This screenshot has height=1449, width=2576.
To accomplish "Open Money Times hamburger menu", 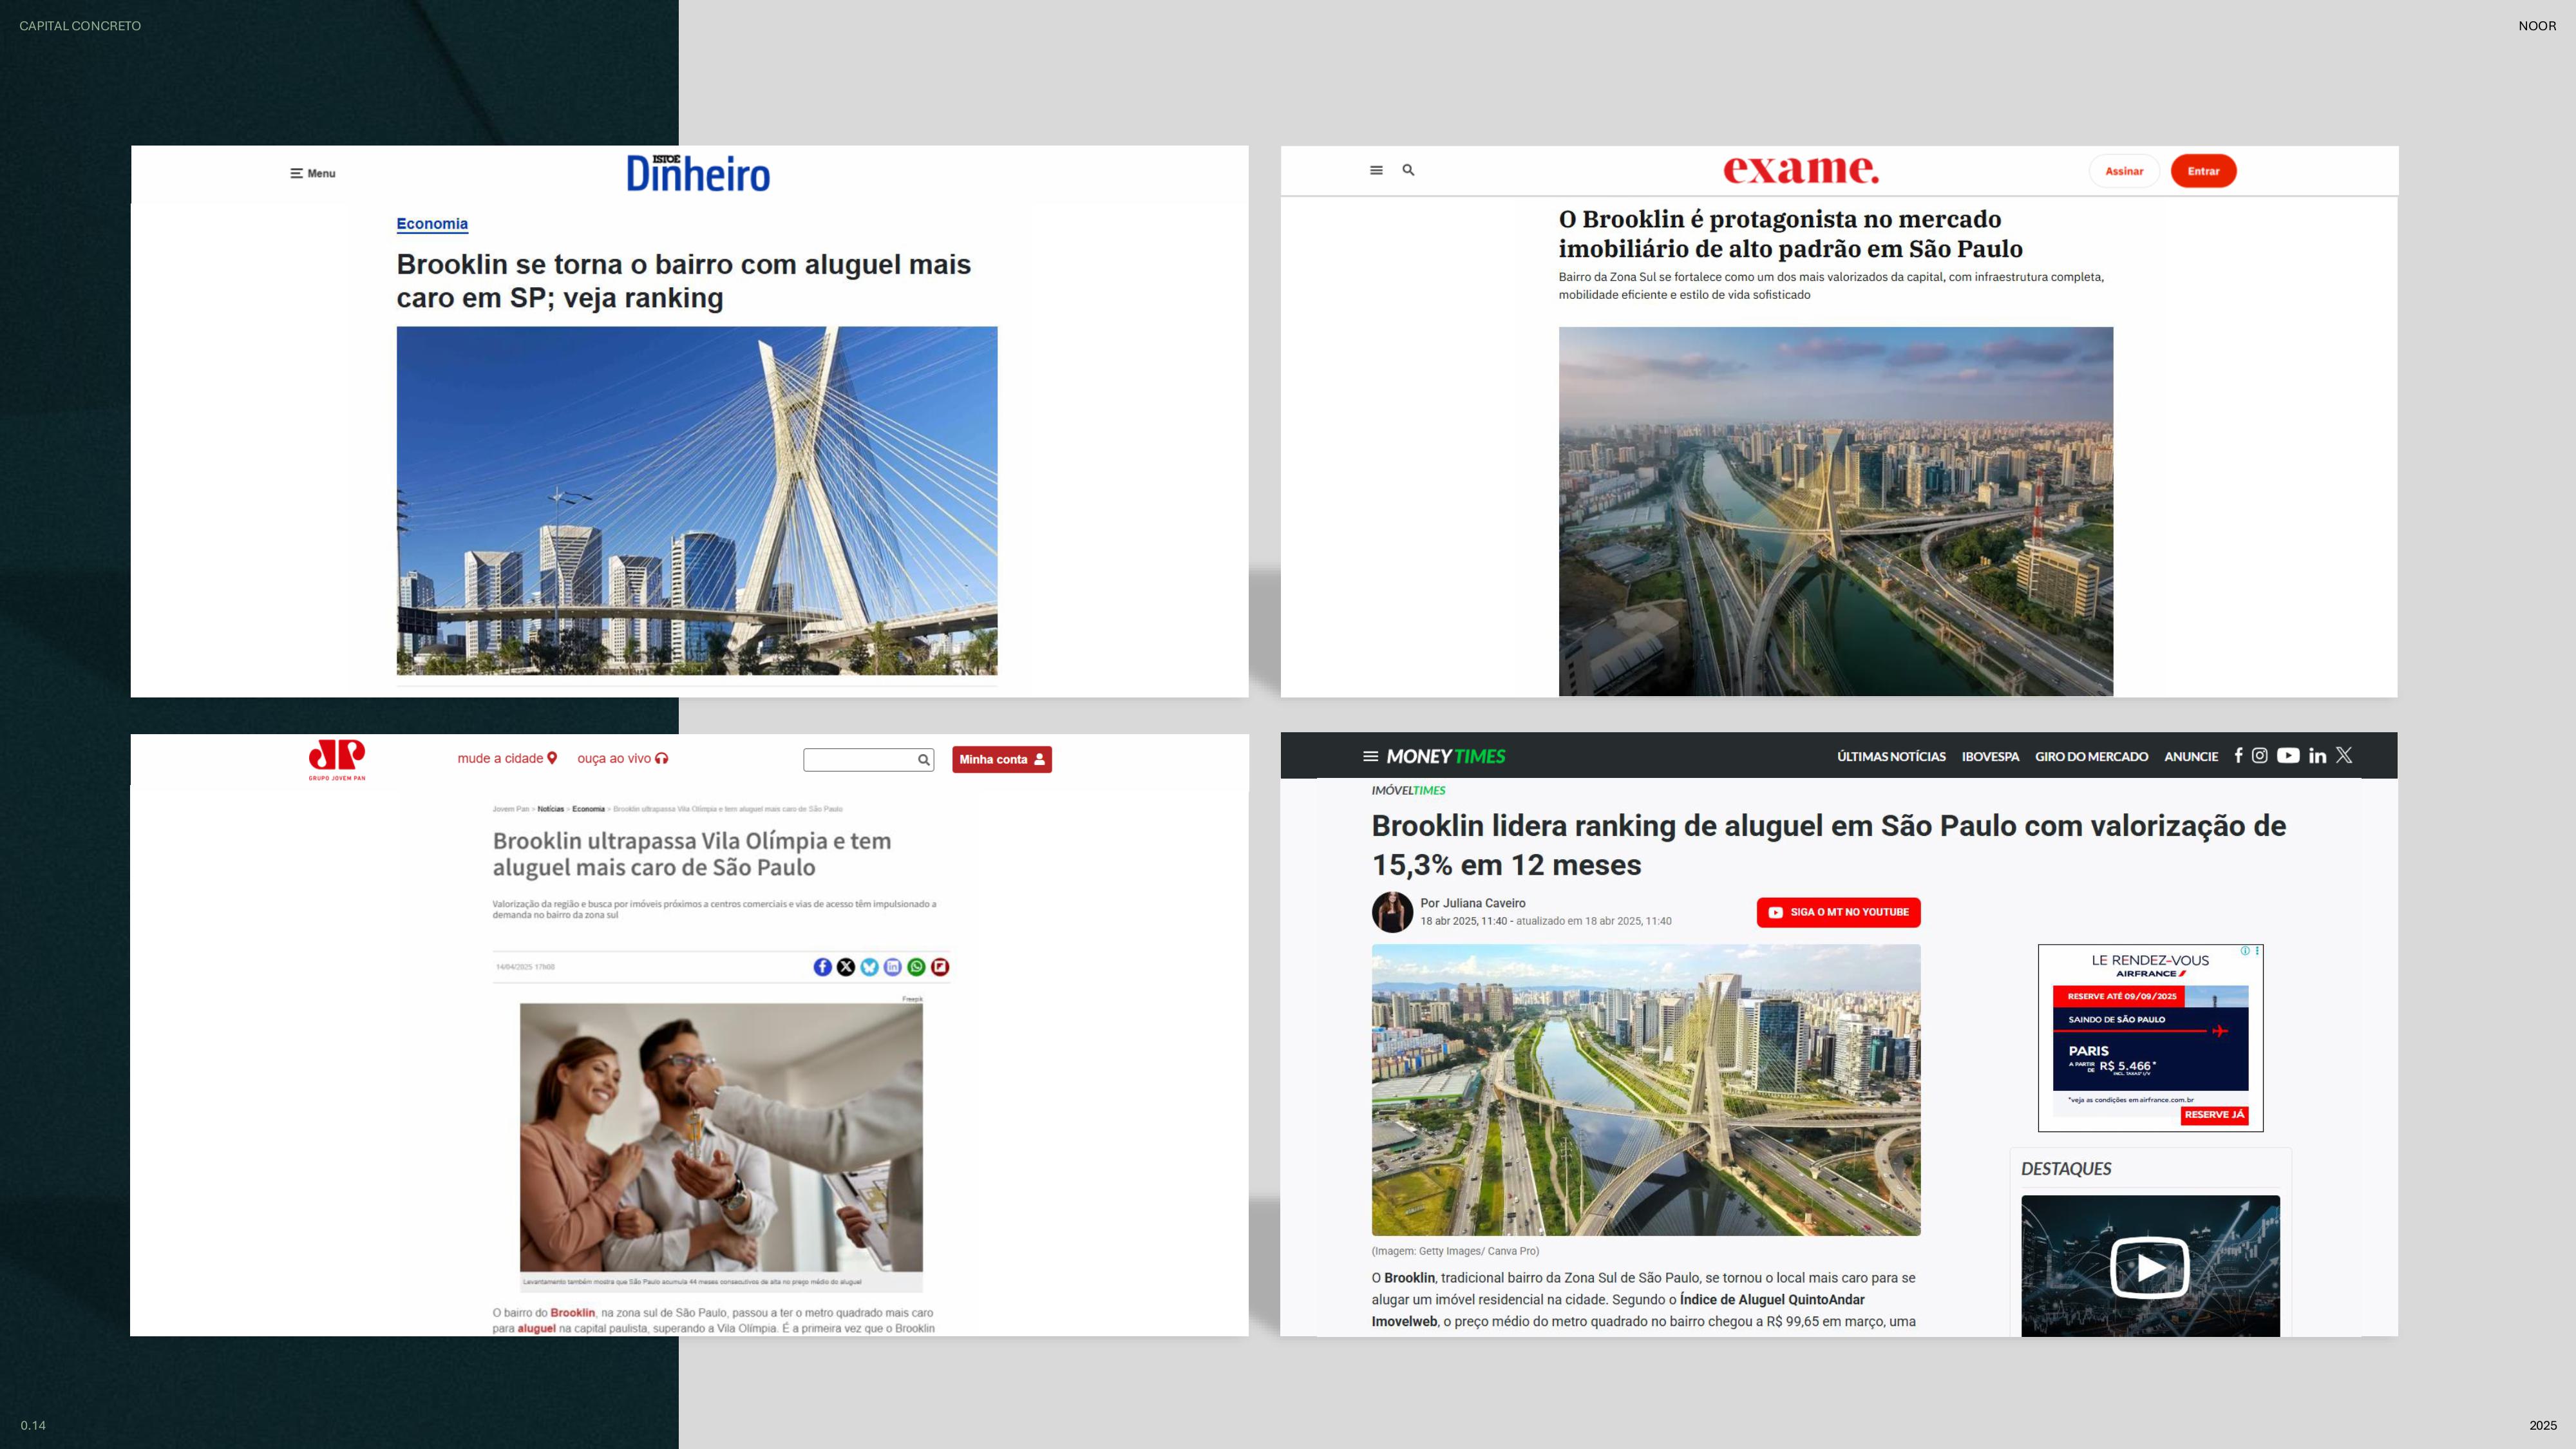I will [1370, 756].
